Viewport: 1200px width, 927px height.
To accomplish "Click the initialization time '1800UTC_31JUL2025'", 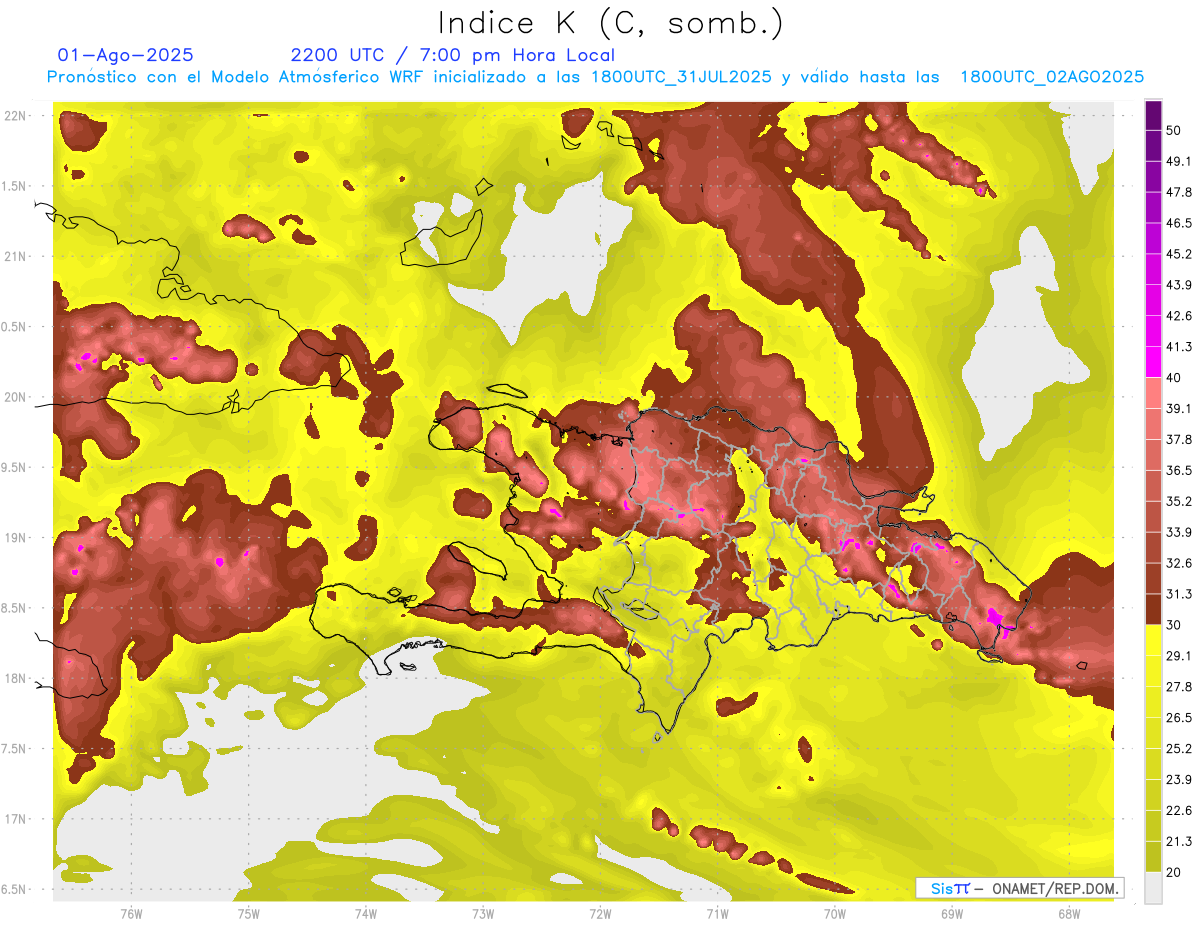I will tap(681, 77).
